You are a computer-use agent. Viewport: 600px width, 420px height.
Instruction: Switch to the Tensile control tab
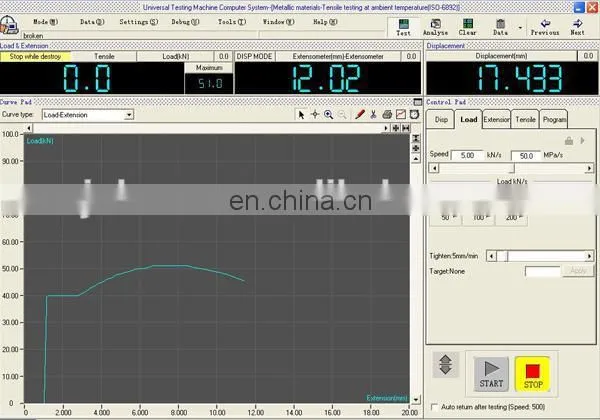[525, 120]
